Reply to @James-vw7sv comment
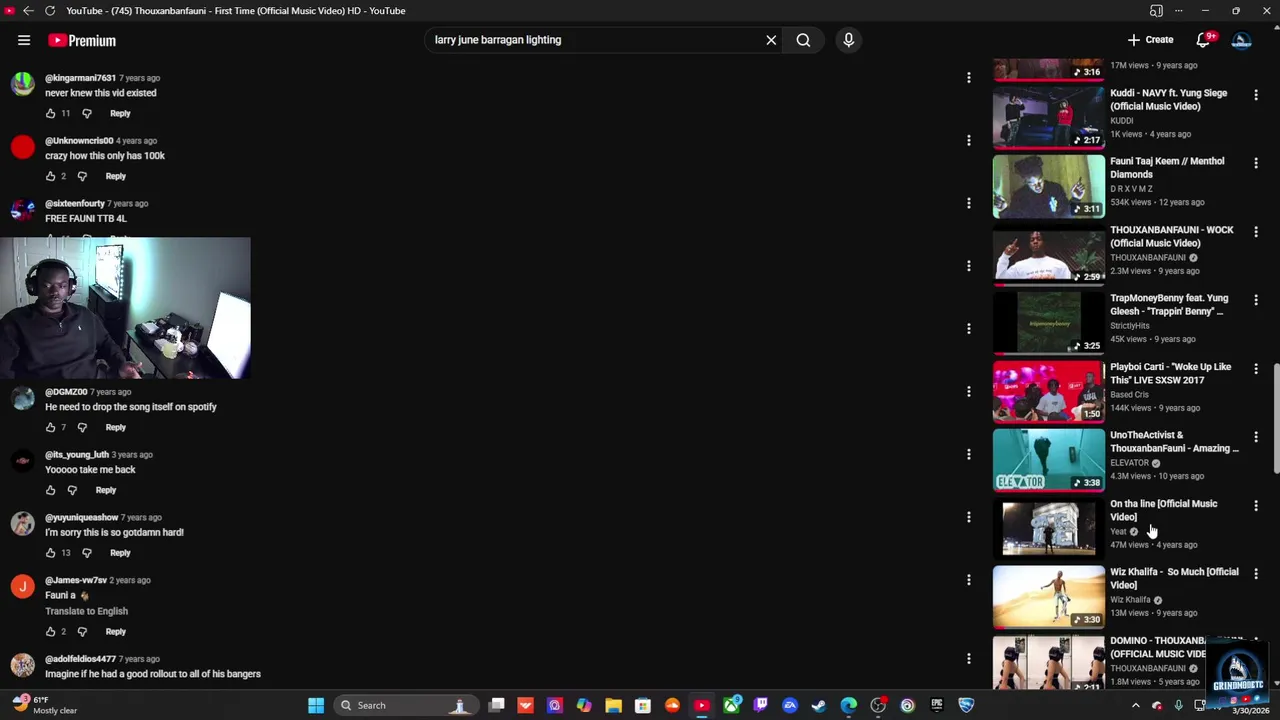This screenshot has height=720, width=1280. pos(115,632)
